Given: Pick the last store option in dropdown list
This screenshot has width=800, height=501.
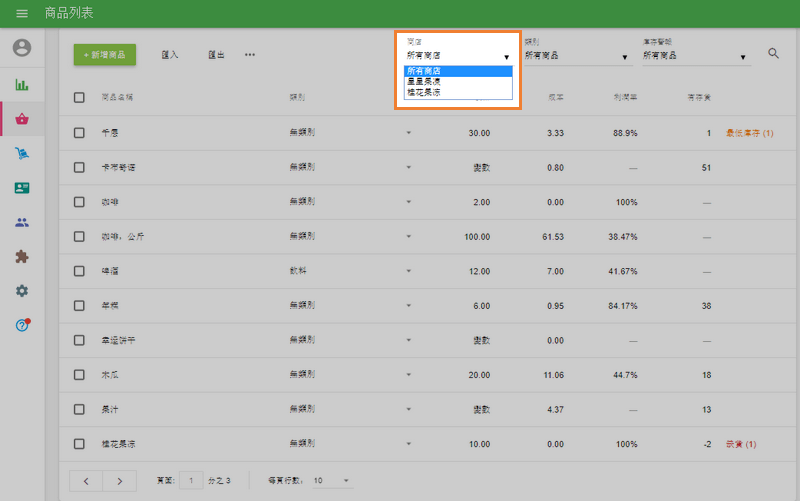Looking at the screenshot, I should (x=458, y=92).
